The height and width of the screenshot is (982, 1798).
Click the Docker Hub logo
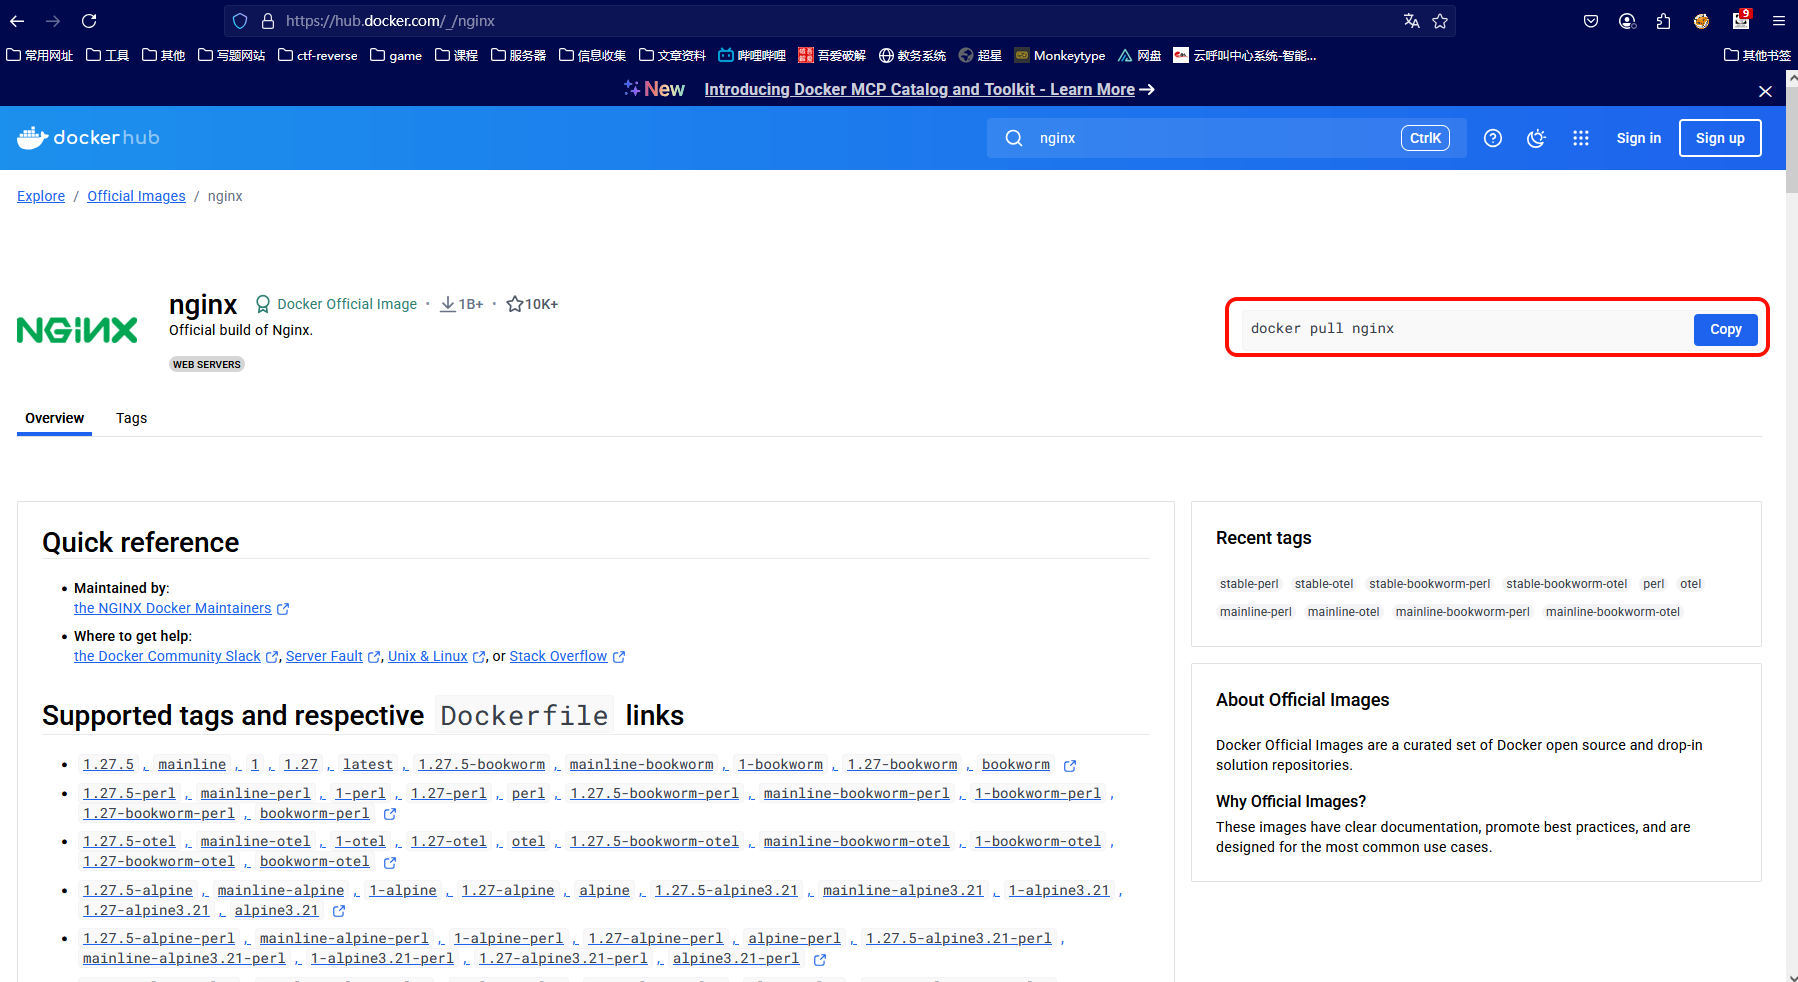coord(88,138)
